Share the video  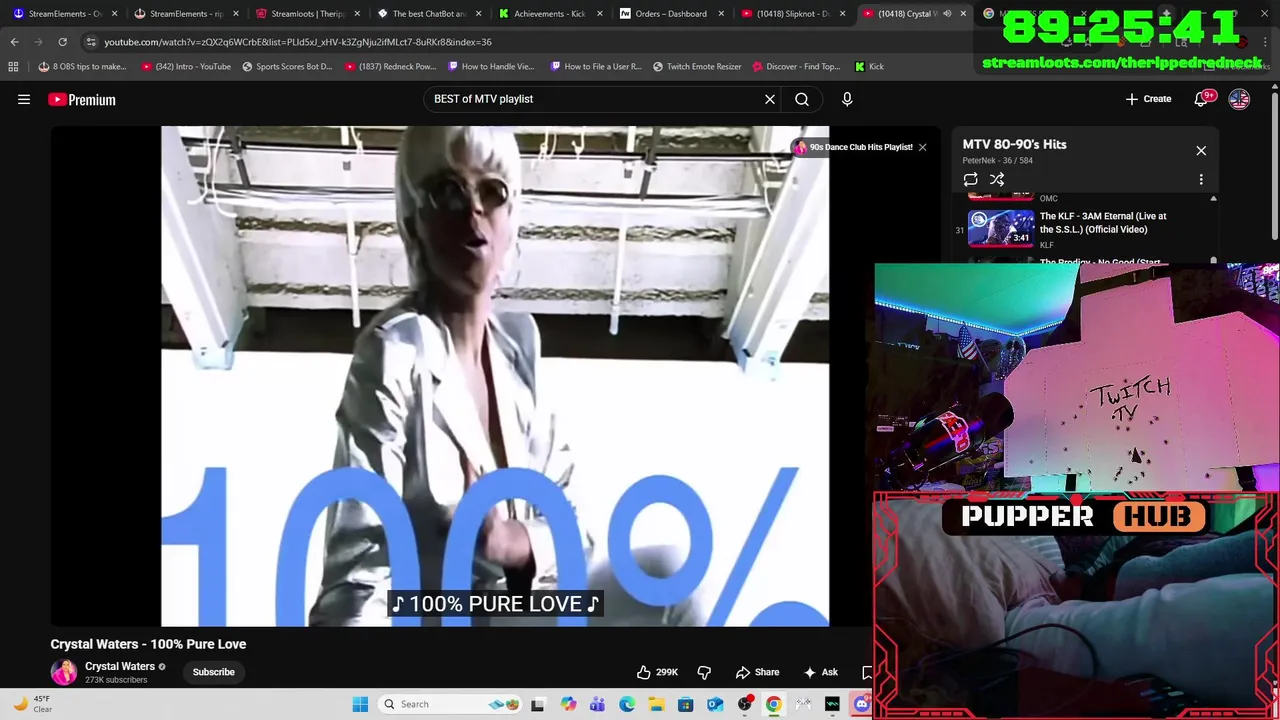tap(757, 672)
